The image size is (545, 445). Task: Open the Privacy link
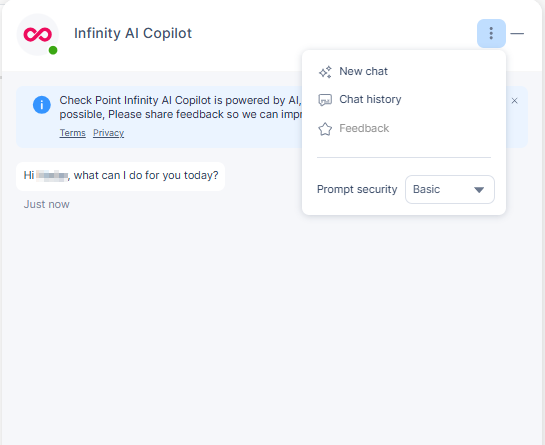pos(108,133)
